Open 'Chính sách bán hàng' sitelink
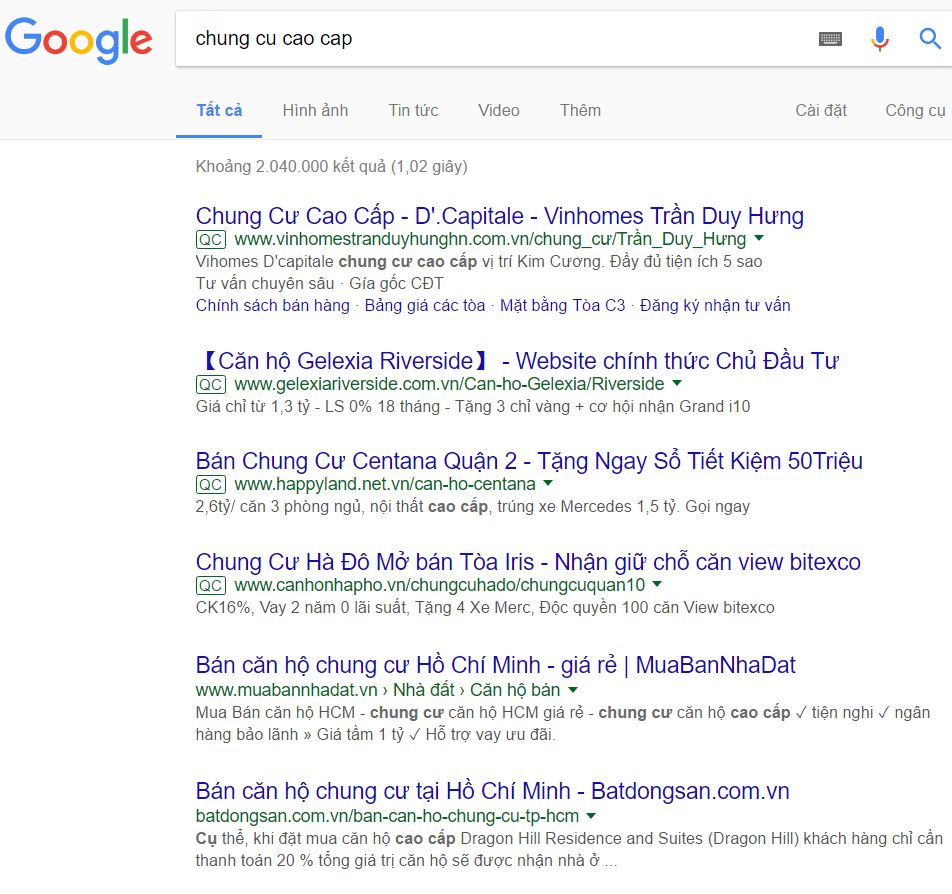 (x=273, y=305)
